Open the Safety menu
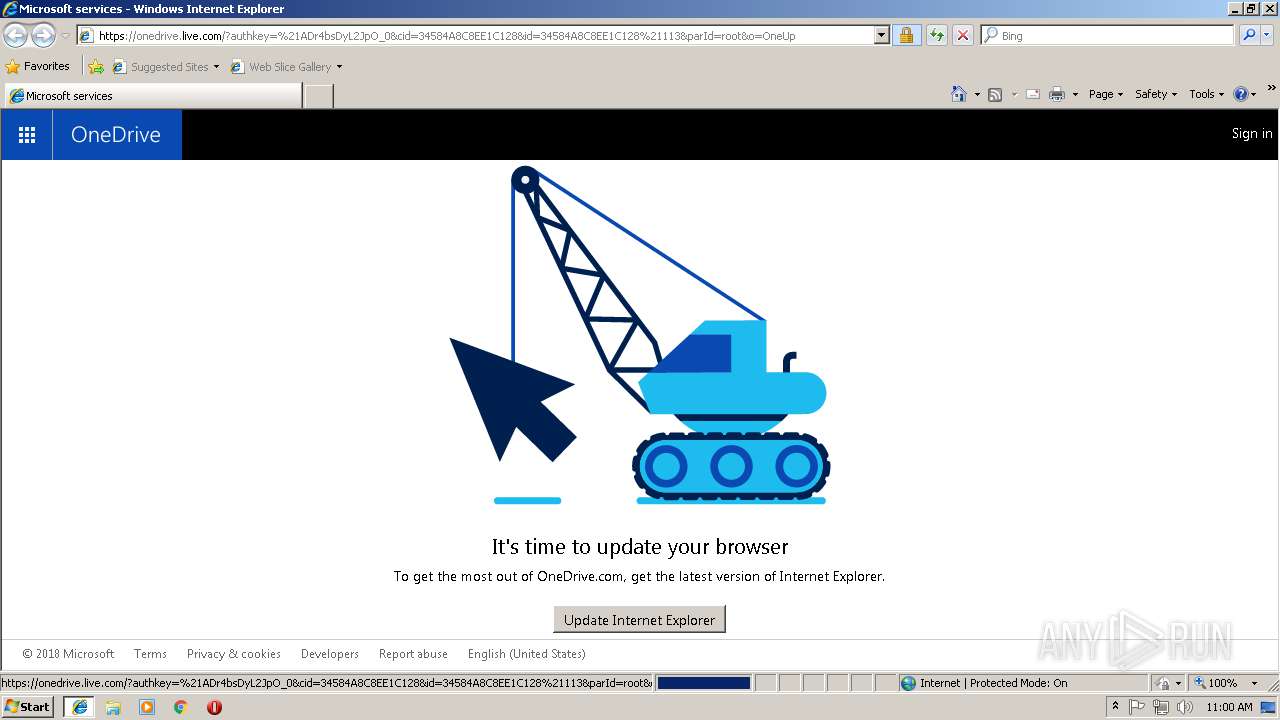 click(1156, 94)
